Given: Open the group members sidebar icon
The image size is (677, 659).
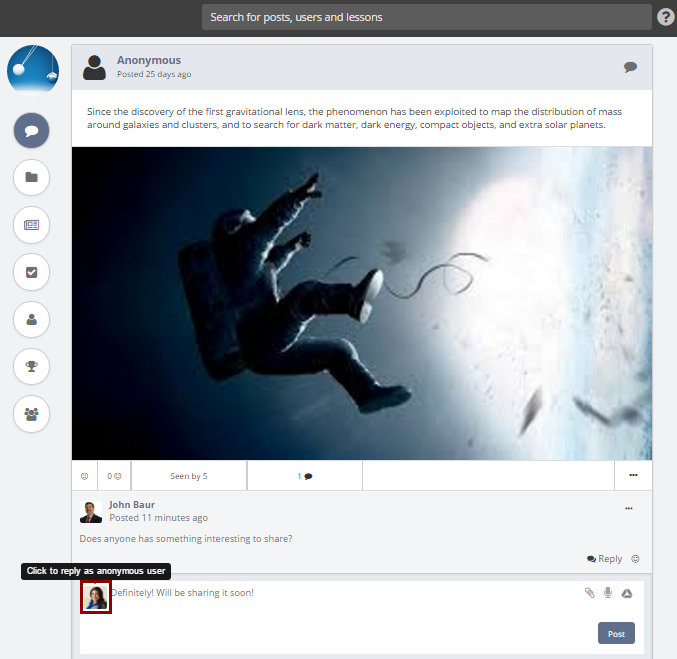Looking at the screenshot, I should (x=32, y=414).
